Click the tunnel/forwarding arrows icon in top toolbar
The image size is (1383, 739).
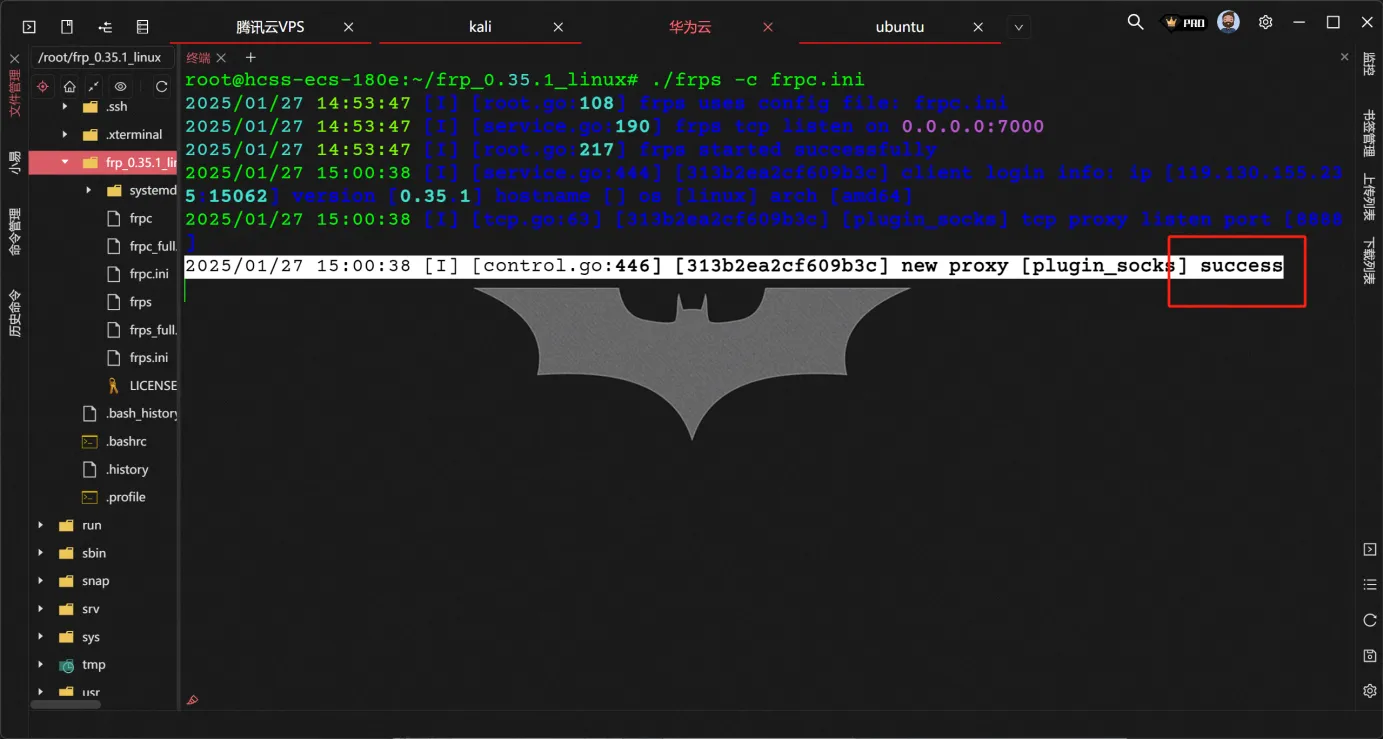[105, 27]
